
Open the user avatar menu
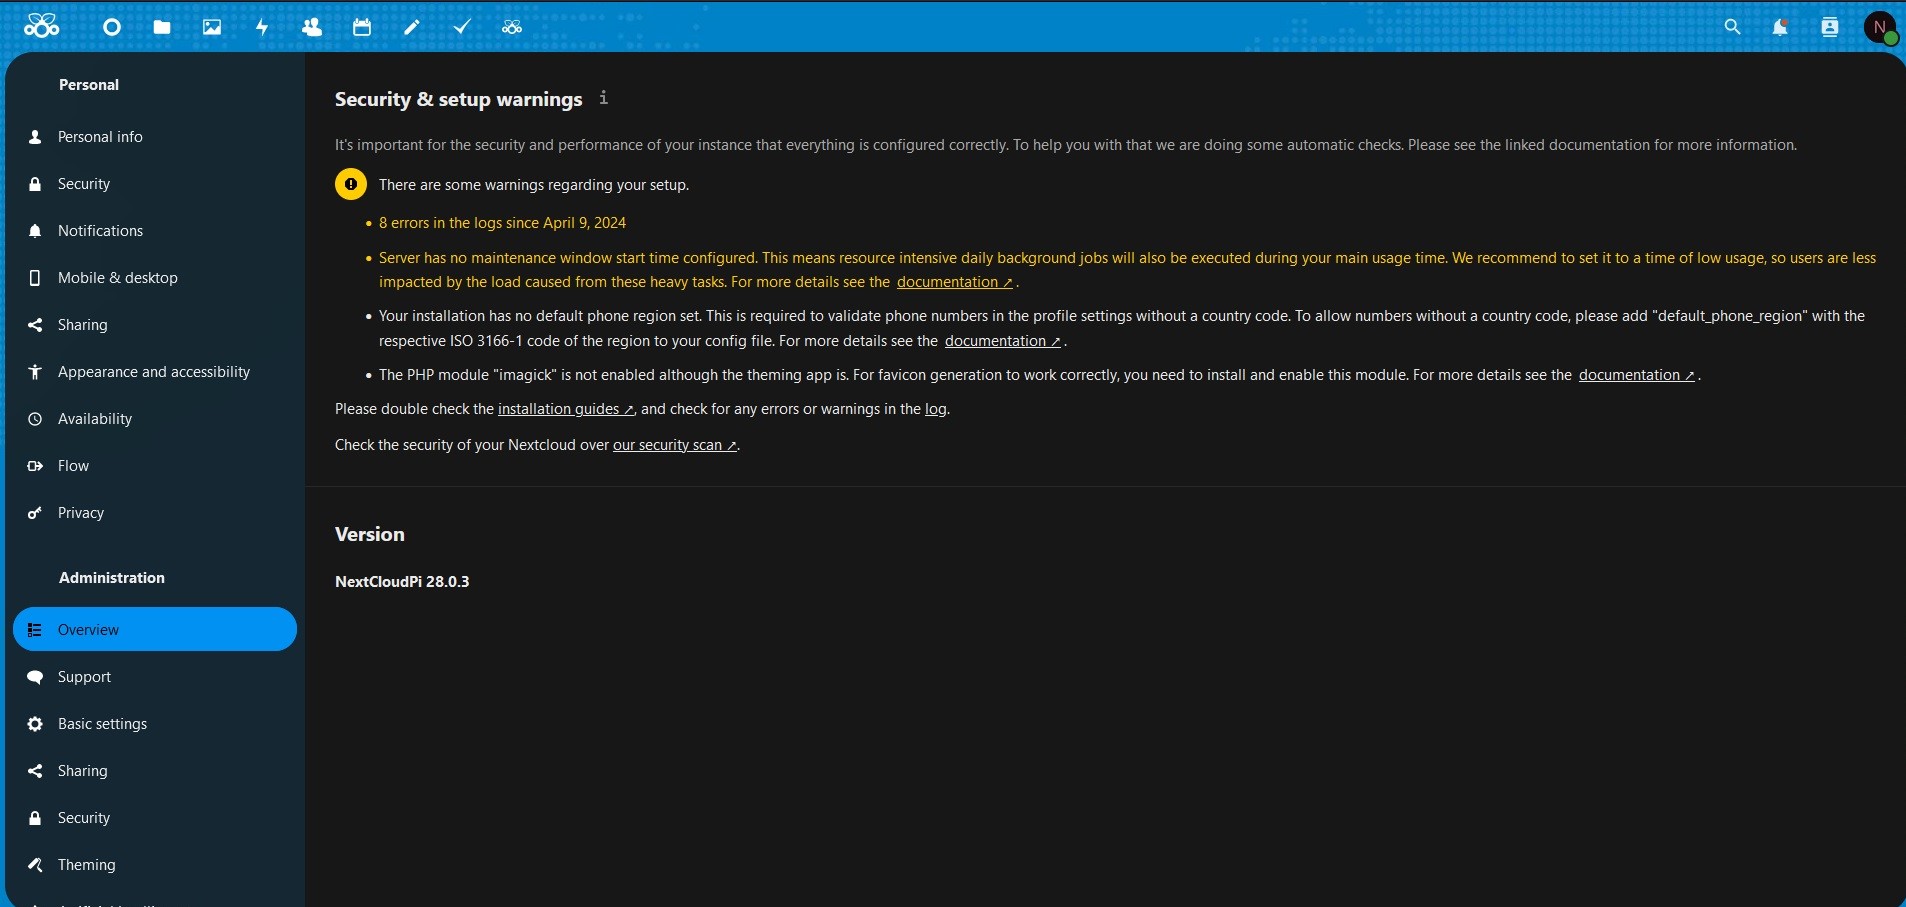(x=1882, y=28)
